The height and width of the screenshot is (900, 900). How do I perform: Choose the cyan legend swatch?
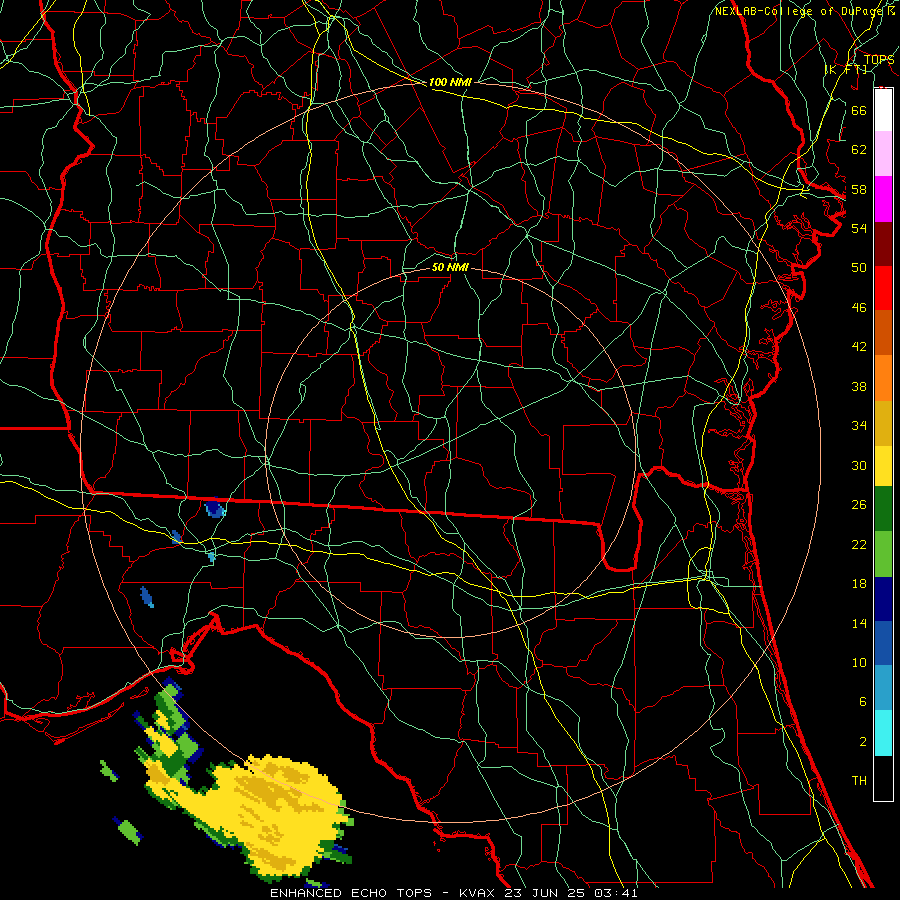click(883, 733)
